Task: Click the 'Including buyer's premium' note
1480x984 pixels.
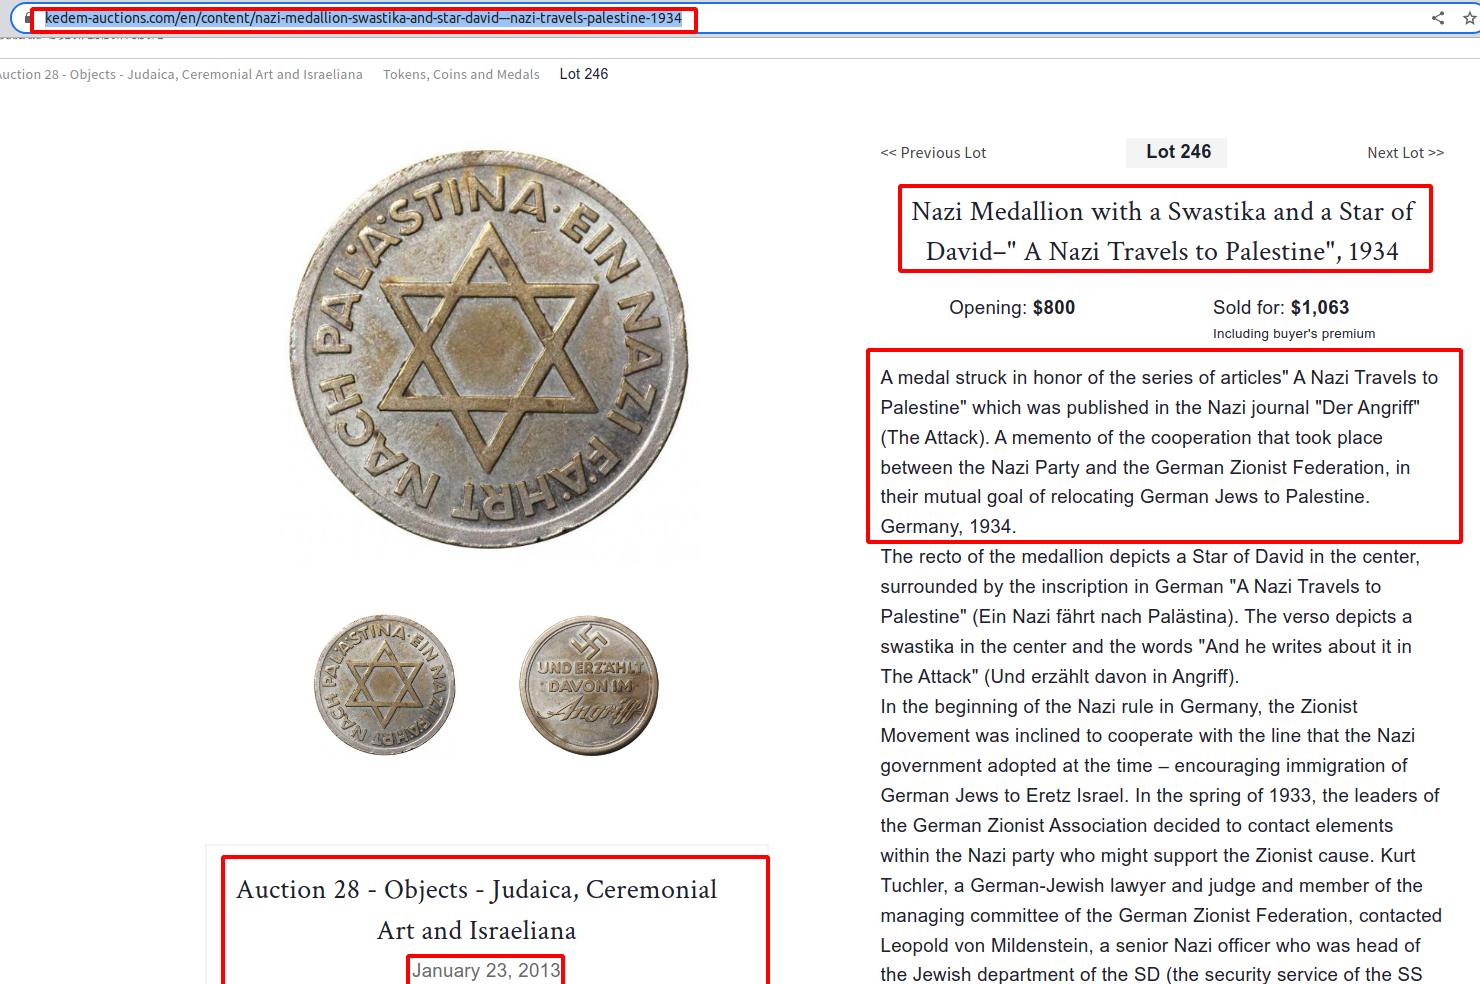Action: [1293, 334]
